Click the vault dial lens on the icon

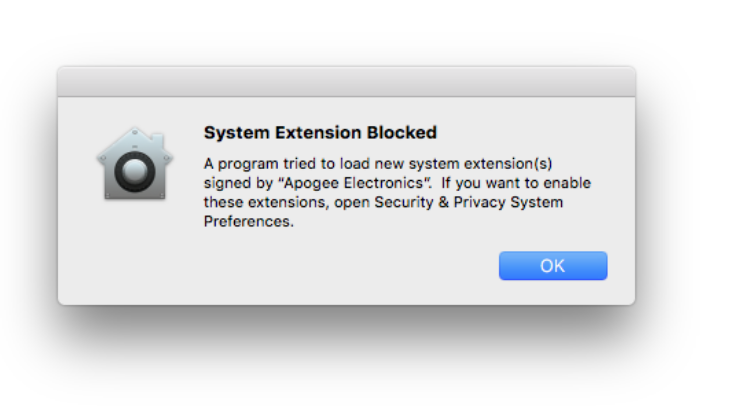[135, 171]
